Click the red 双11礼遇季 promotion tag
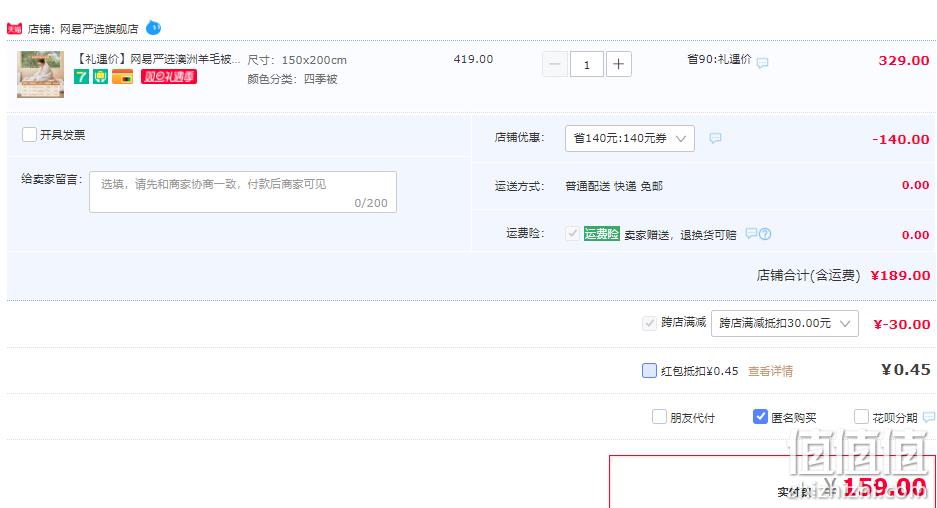The width and height of the screenshot is (937, 508). pyautogui.click(x=169, y=76)
